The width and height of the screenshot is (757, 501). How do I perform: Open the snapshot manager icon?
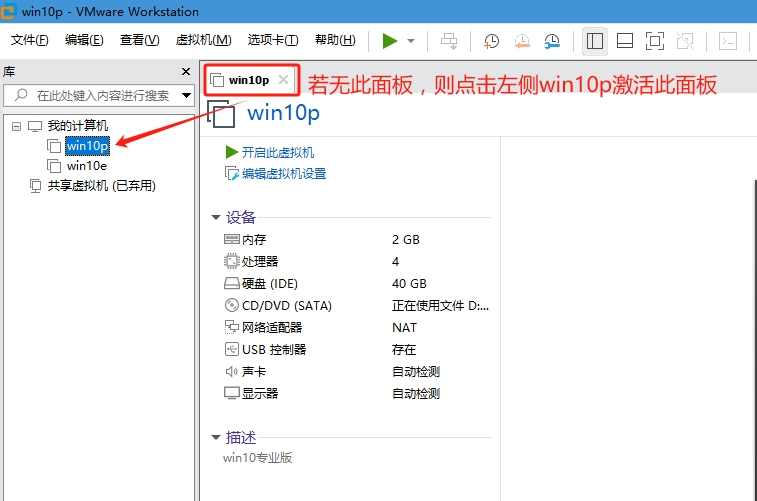click(551, 41)
